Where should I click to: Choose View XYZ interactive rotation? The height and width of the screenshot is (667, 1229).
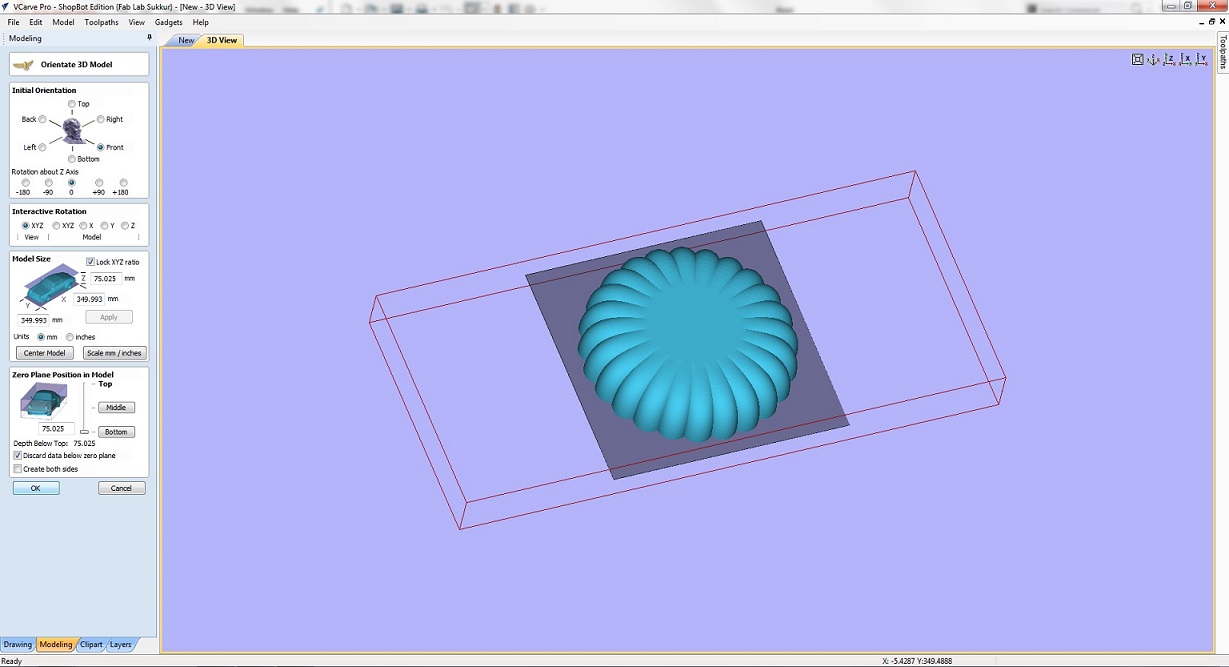point(25,226)
